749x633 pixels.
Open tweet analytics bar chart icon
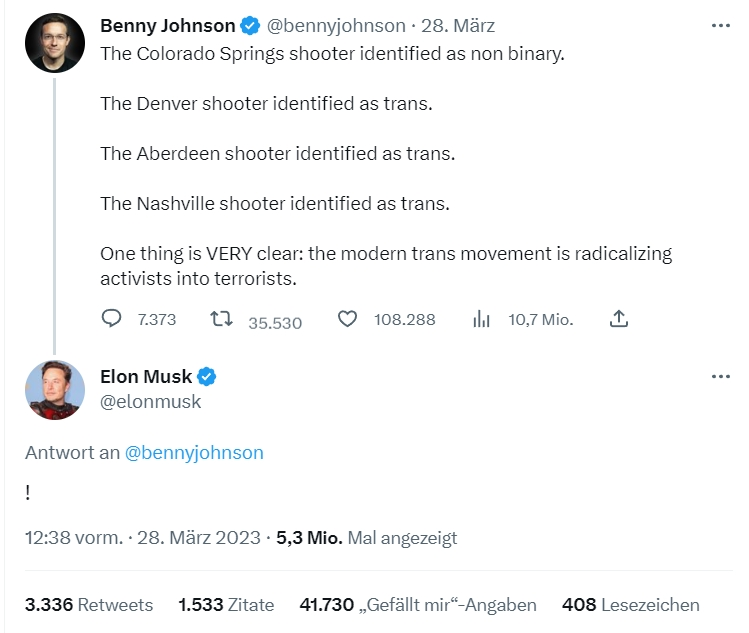tap(481, 319)
